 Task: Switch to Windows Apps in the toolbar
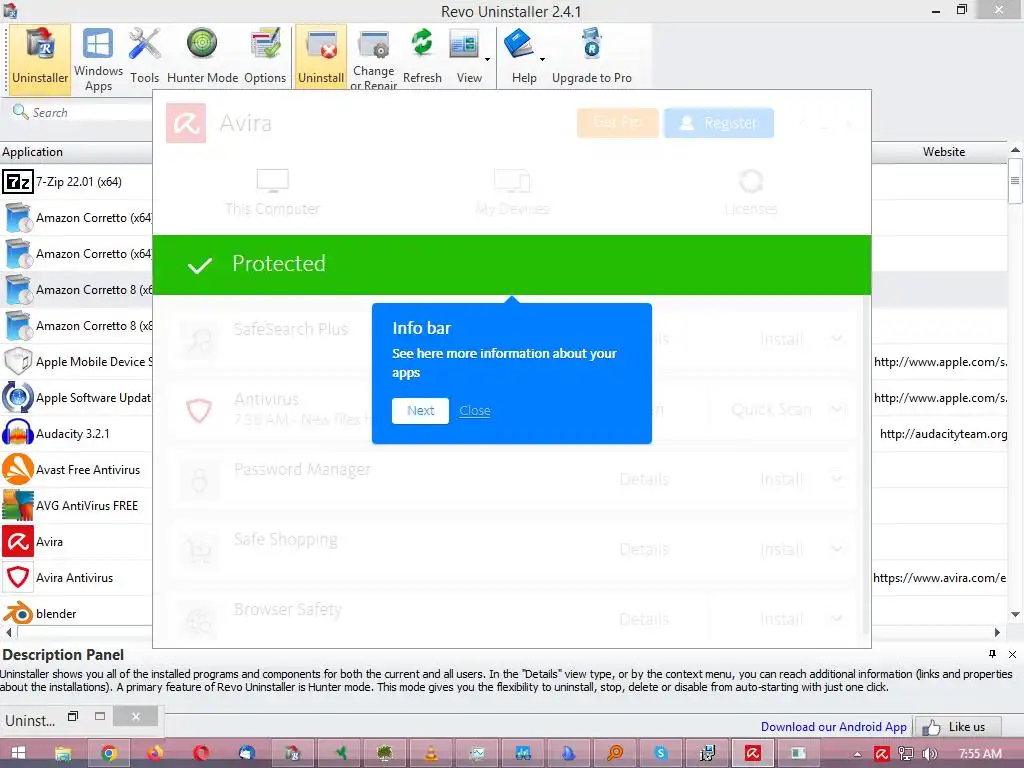tap(98, 59)
